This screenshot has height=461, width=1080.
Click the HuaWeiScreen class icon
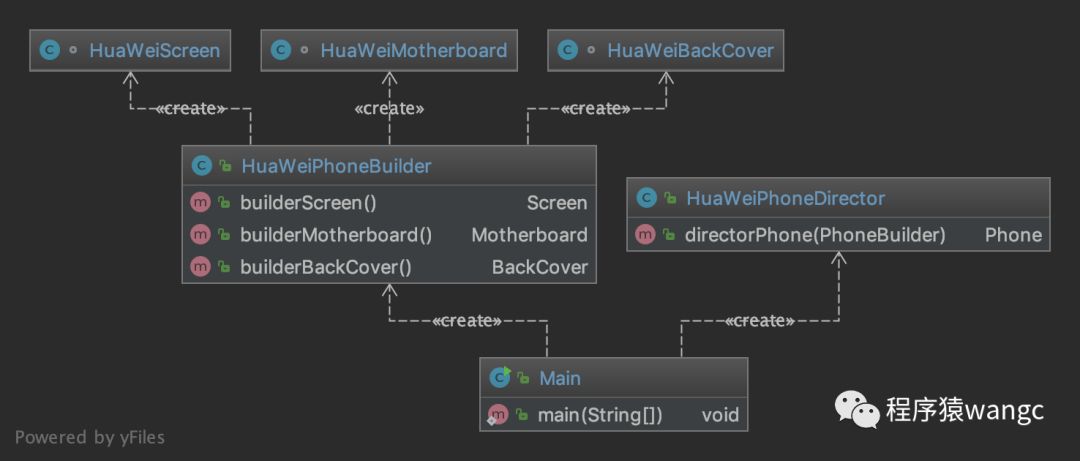tap(50, 50)
